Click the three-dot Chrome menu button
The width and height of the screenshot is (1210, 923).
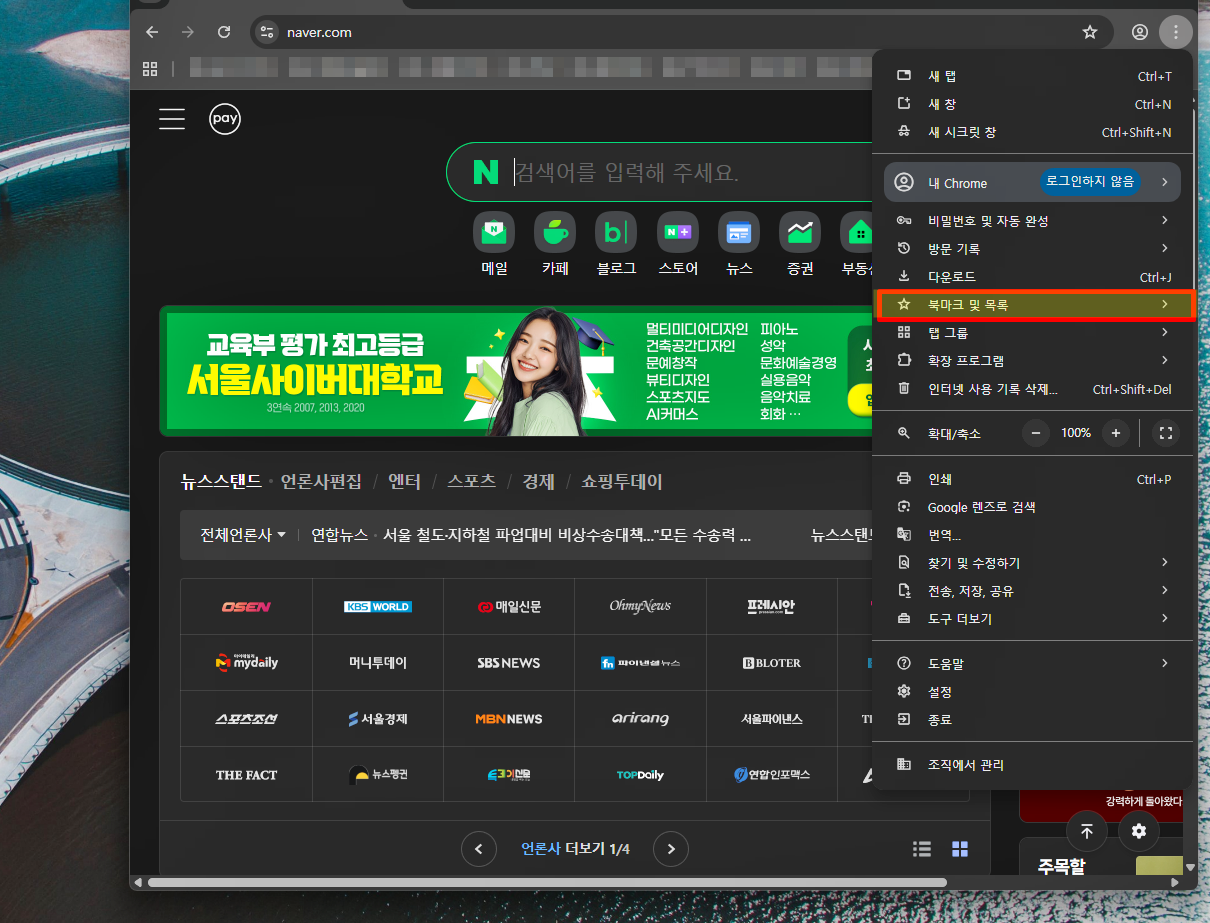pyautogui.click(x=1176, y=32)
